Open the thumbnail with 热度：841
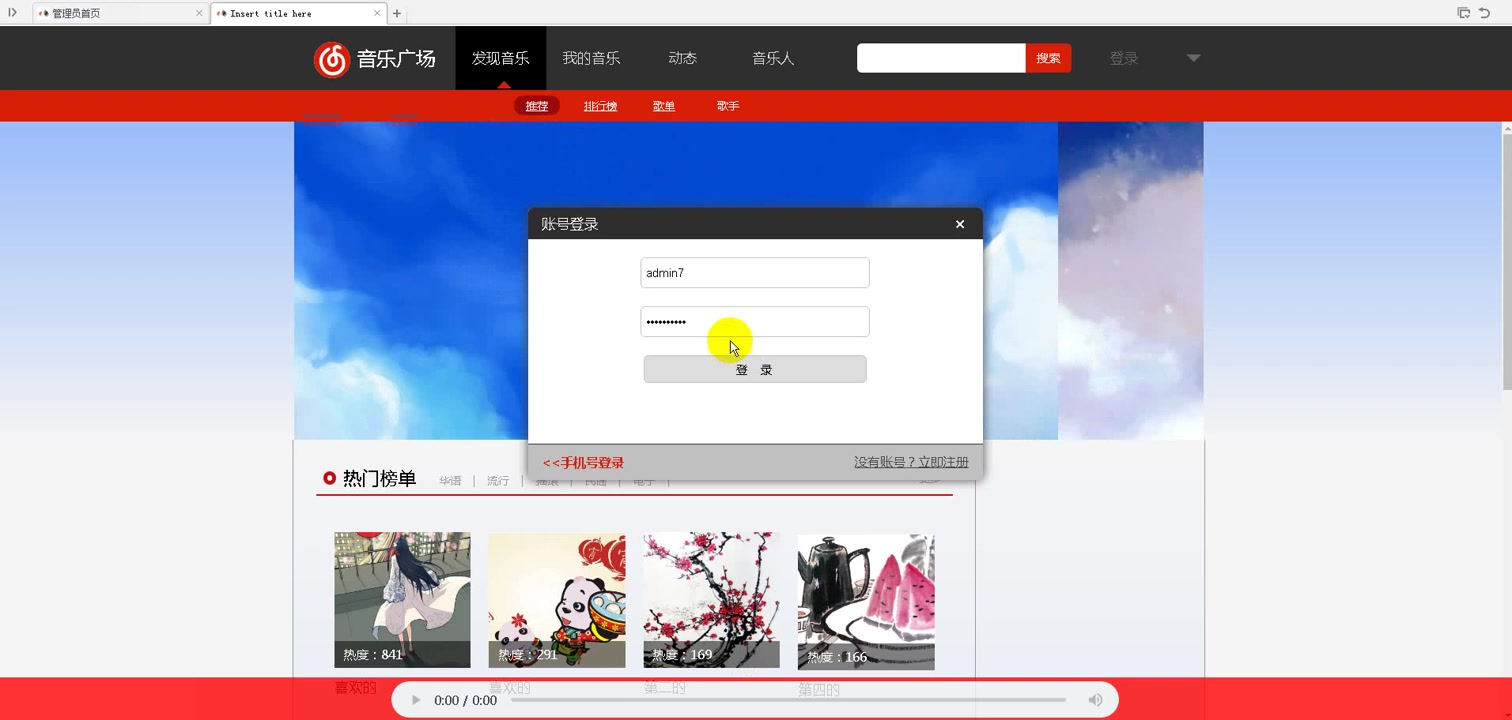 (x=402, y=600)
